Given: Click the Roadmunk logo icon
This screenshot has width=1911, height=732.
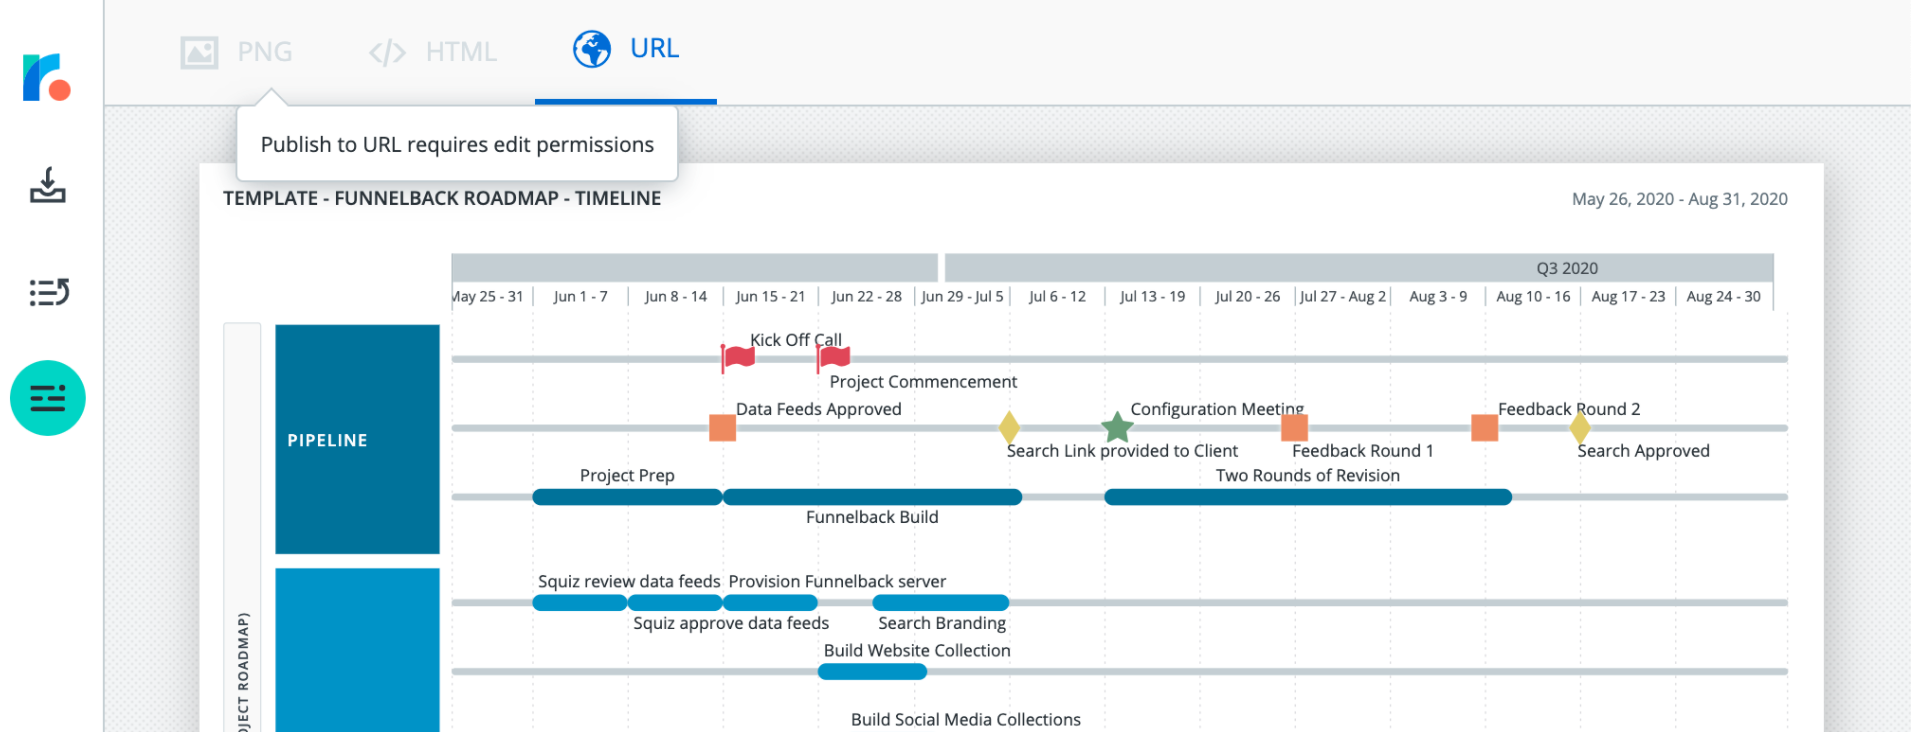Looking at the screenshot, I should pyautogui.click(x=46, y=77).
